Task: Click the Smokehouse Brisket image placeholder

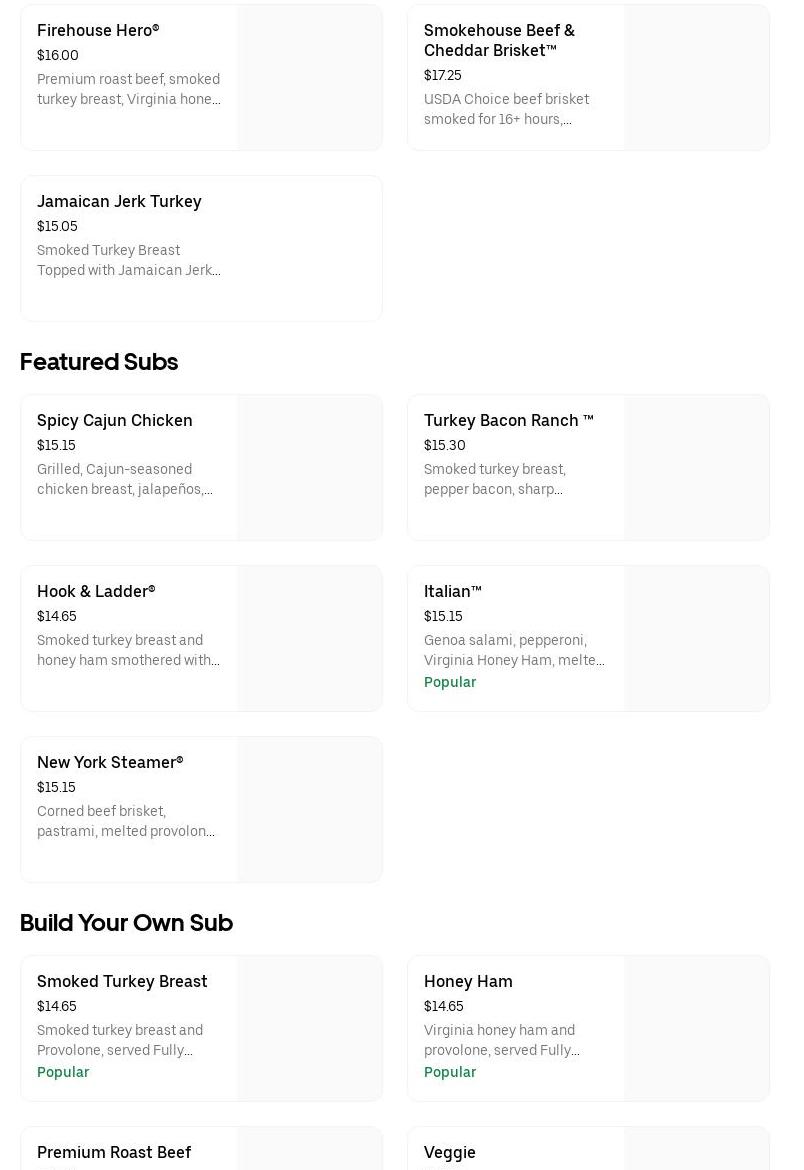Action: pyautogui.click(x=696, y=78)
